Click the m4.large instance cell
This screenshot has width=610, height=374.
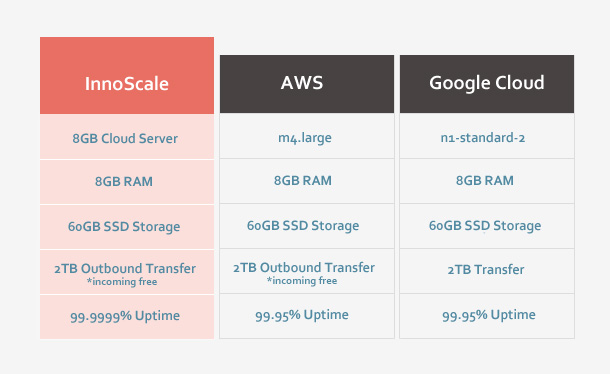click(307, 136)
